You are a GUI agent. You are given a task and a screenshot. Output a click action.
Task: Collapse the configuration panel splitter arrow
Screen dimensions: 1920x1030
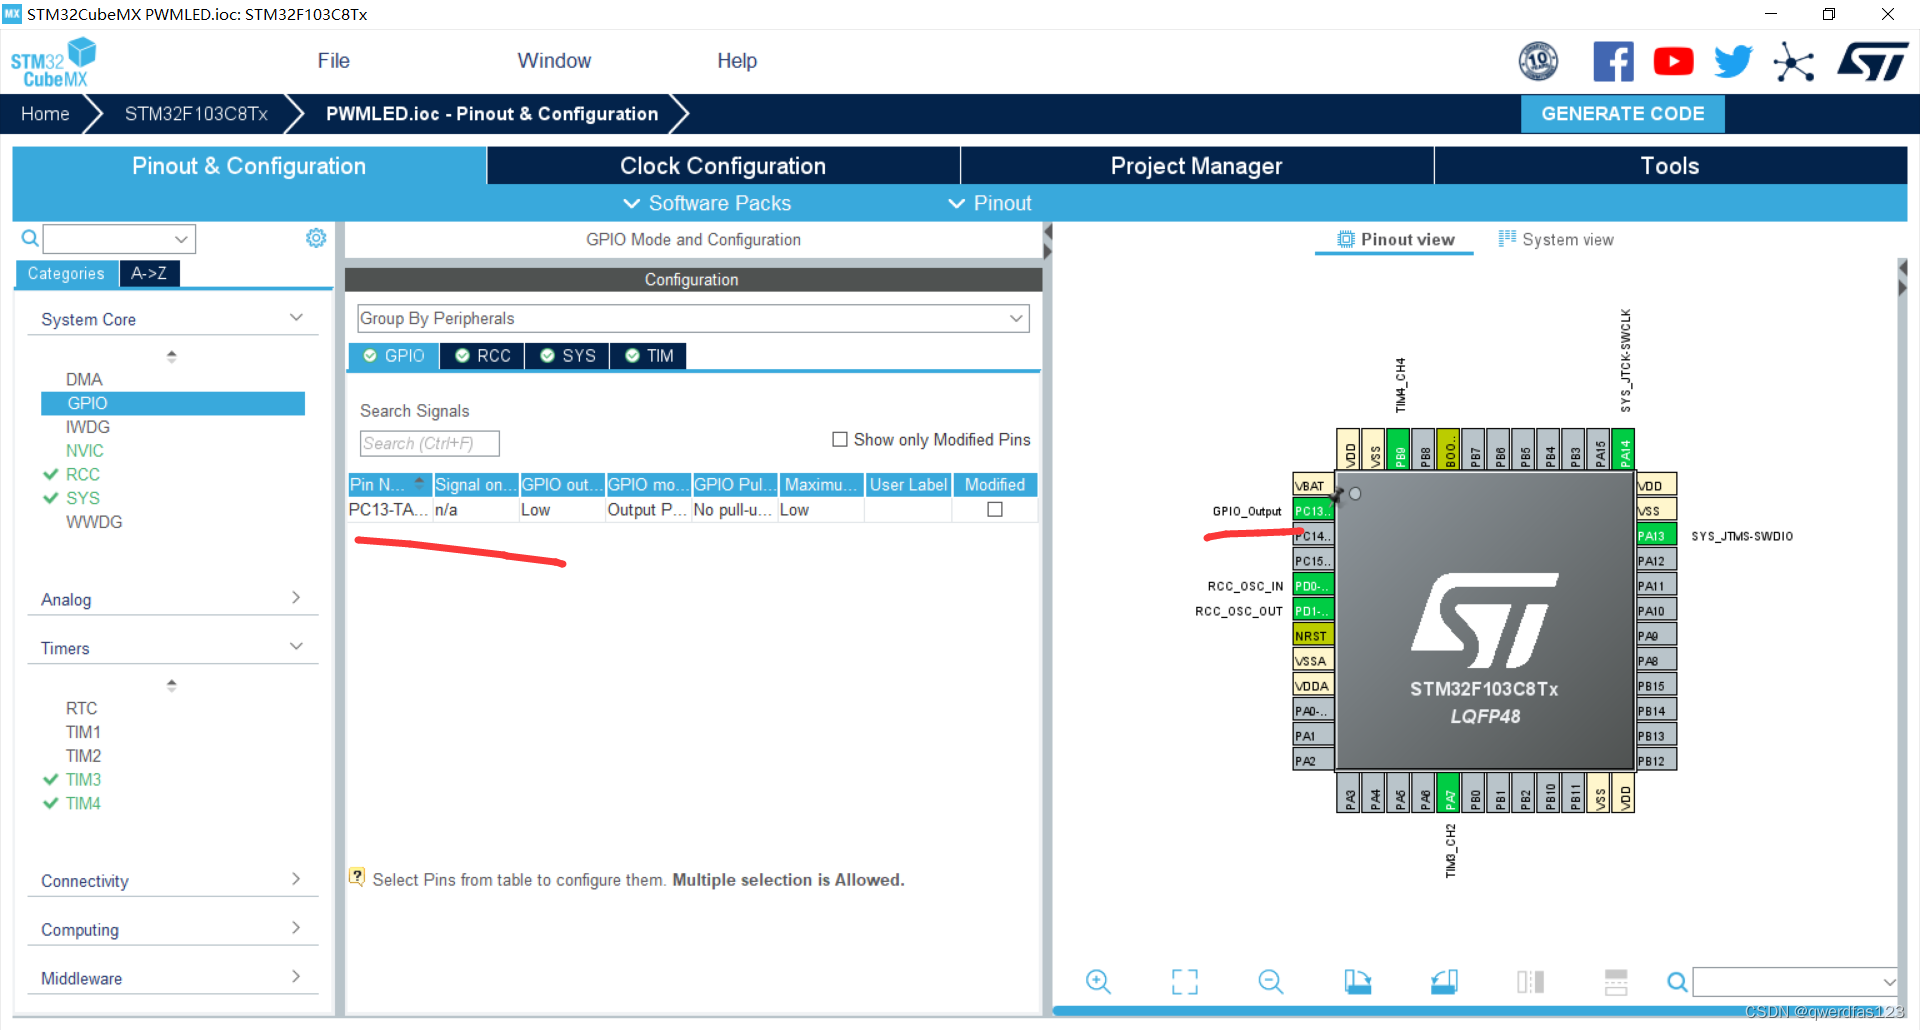pyautogui.click(x=1047, y=232)
